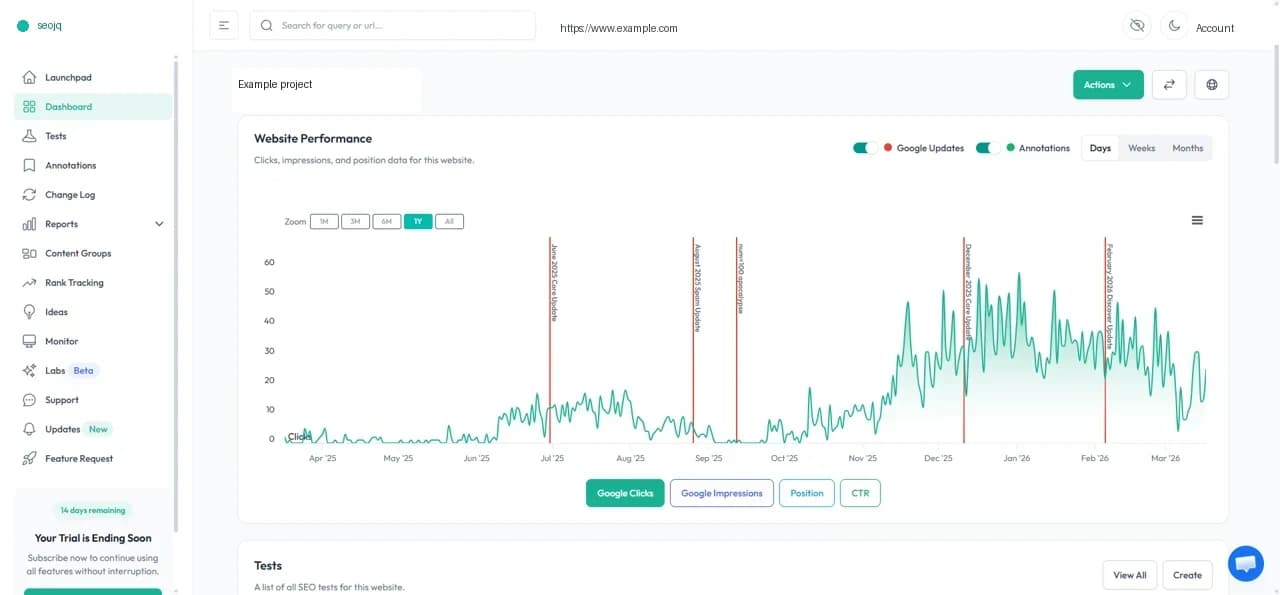Toggle data visibility with the crossed-eye icon
Screen dimensions: 1280x595
[x=1137, y=26]
